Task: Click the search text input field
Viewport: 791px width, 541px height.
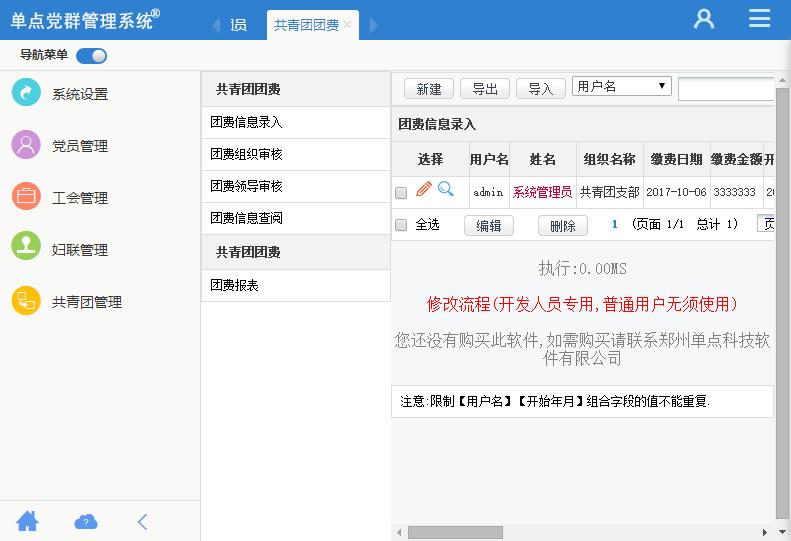Action: tap(726, 89)
